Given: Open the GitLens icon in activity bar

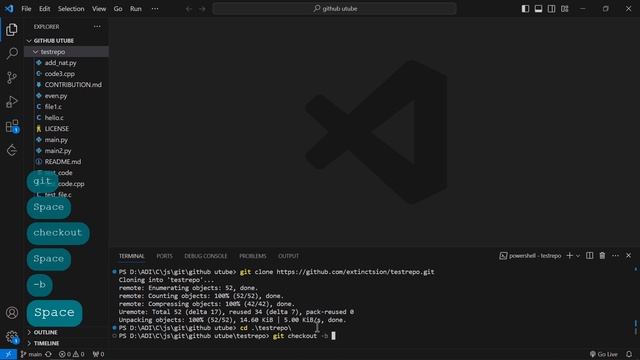Looking at the screenshot, I should pyautogui.click(x=12, y=150).
